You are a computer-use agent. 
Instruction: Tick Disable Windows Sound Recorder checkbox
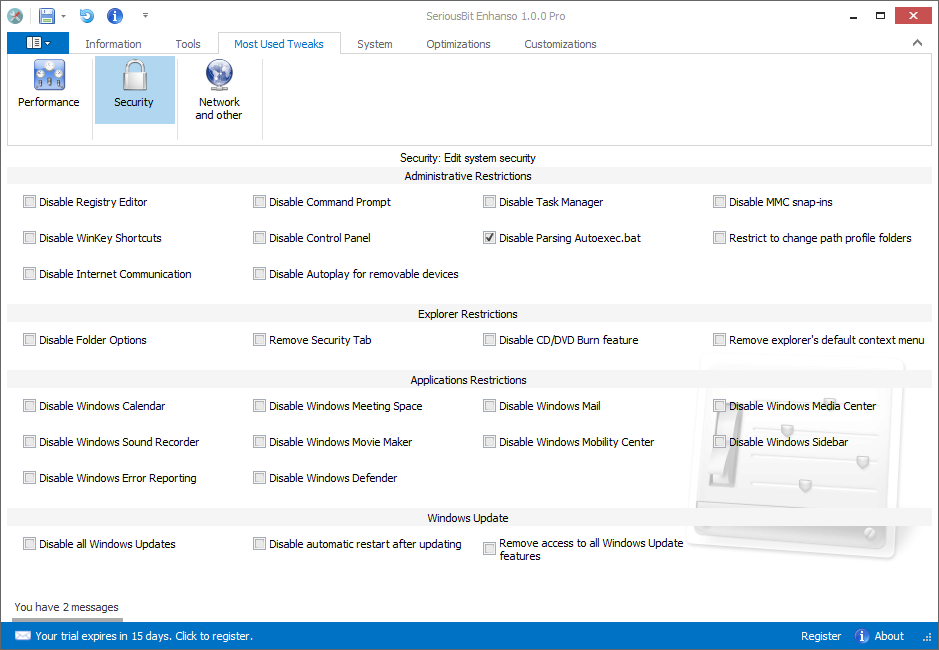(x=29, y=442)
